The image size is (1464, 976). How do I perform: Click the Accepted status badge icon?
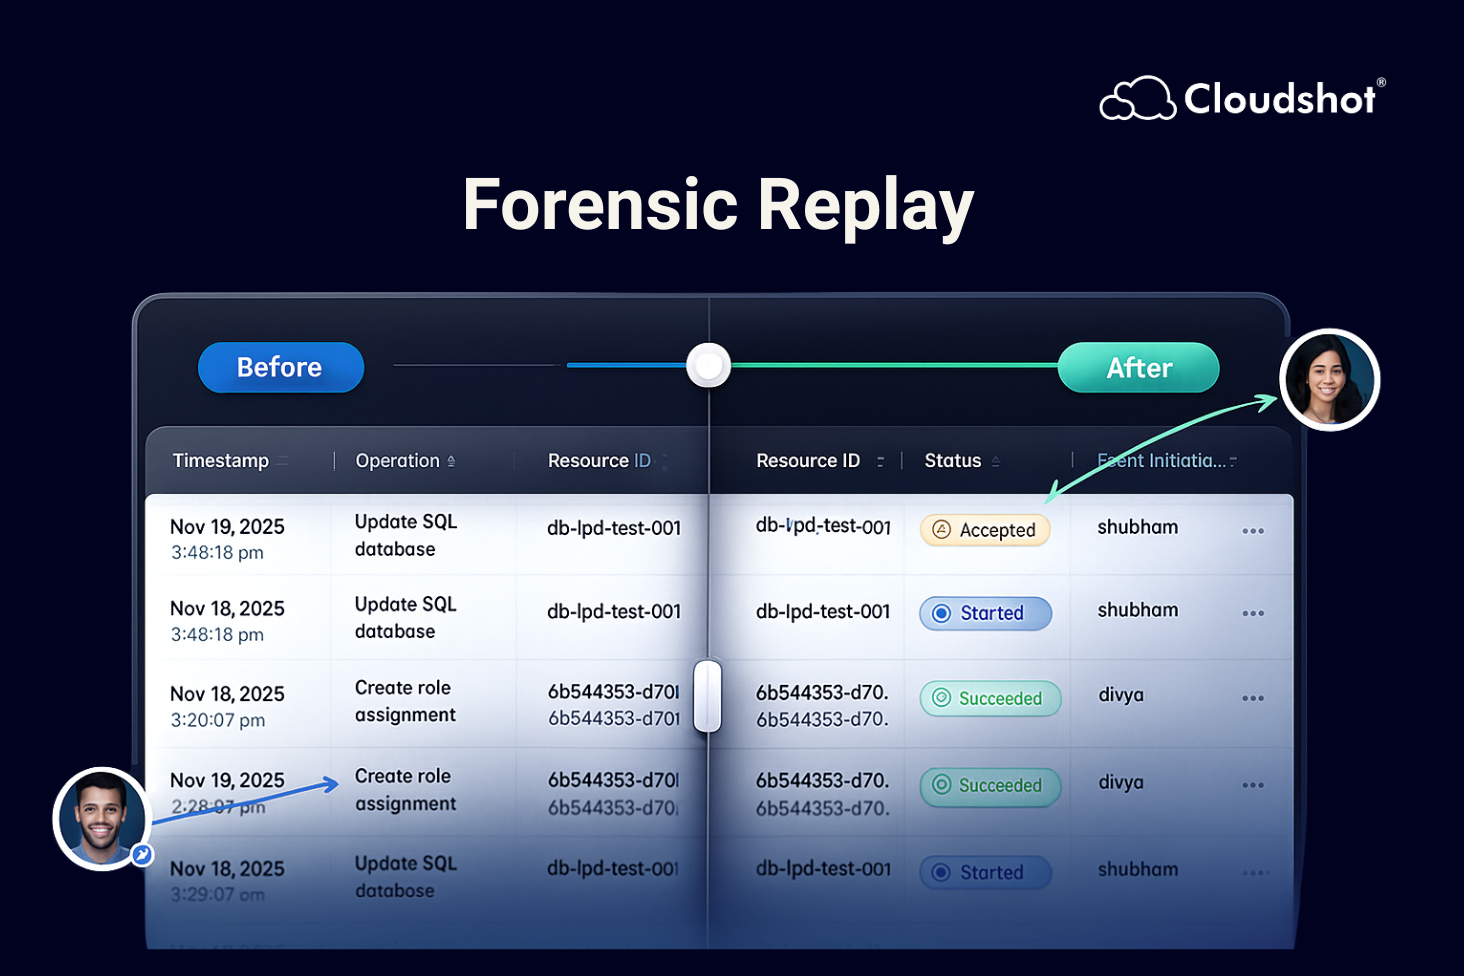point(941,530)
